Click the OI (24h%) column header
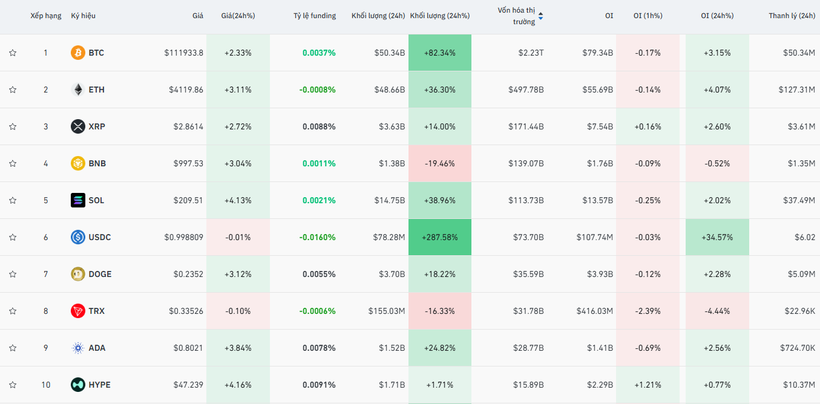The width and height of the screenshot is (820, 404). pyautogui.click(x=716, y=16)
